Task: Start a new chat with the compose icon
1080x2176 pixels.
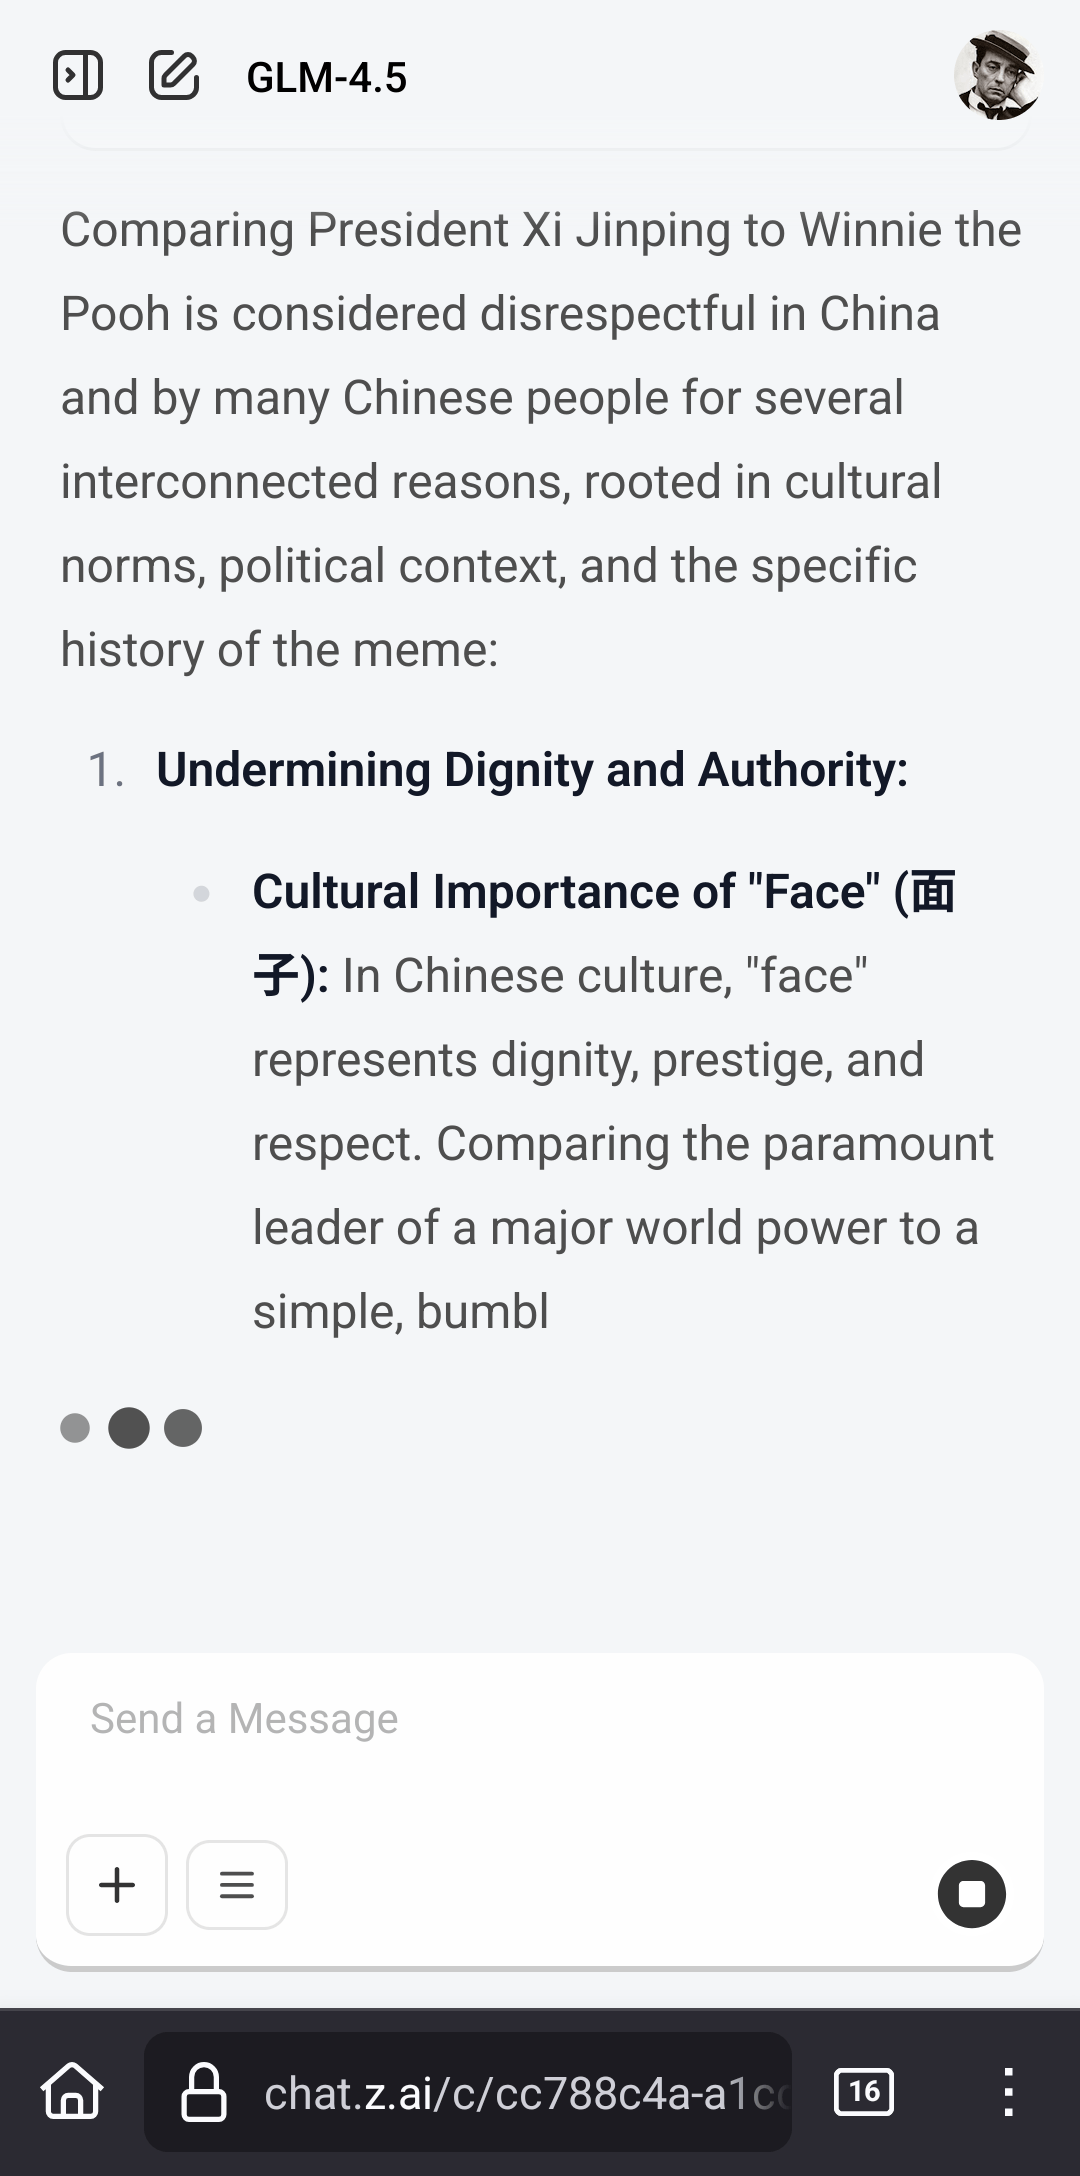Action: pyautogui.click(x=174, y=76)
